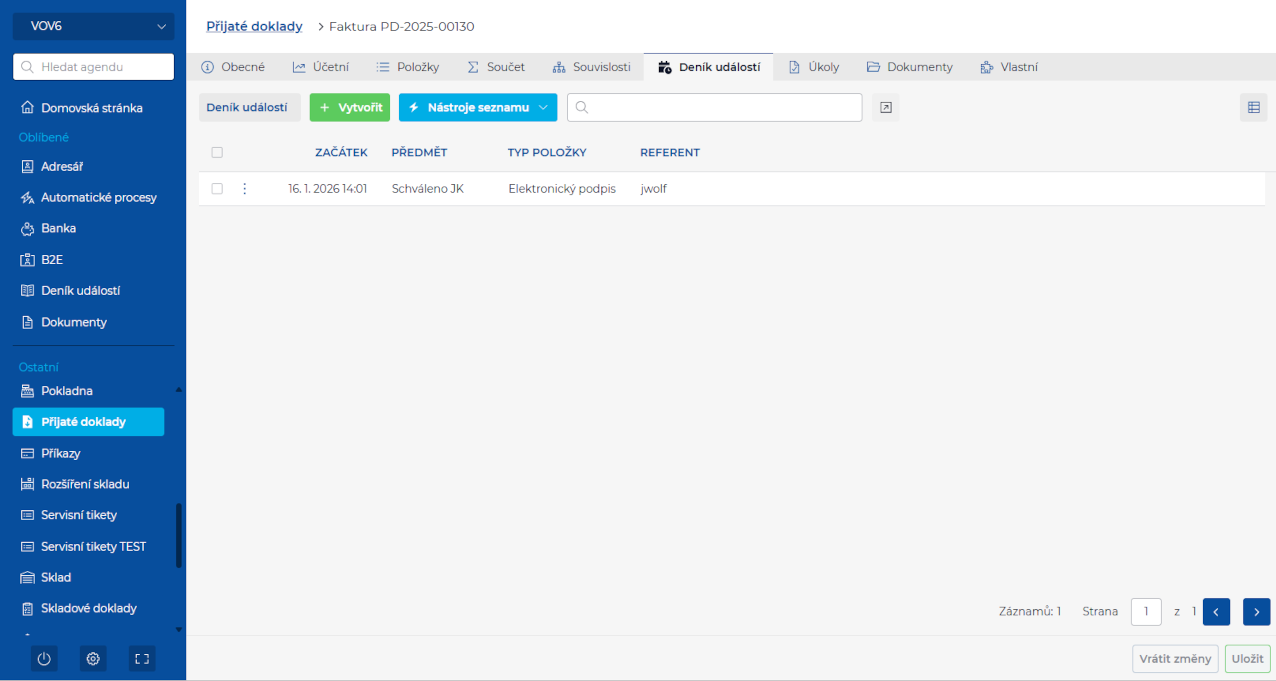Open settings via the gear icon
The height and width of the screenshot is (681, 1276).
coord(93,659)
